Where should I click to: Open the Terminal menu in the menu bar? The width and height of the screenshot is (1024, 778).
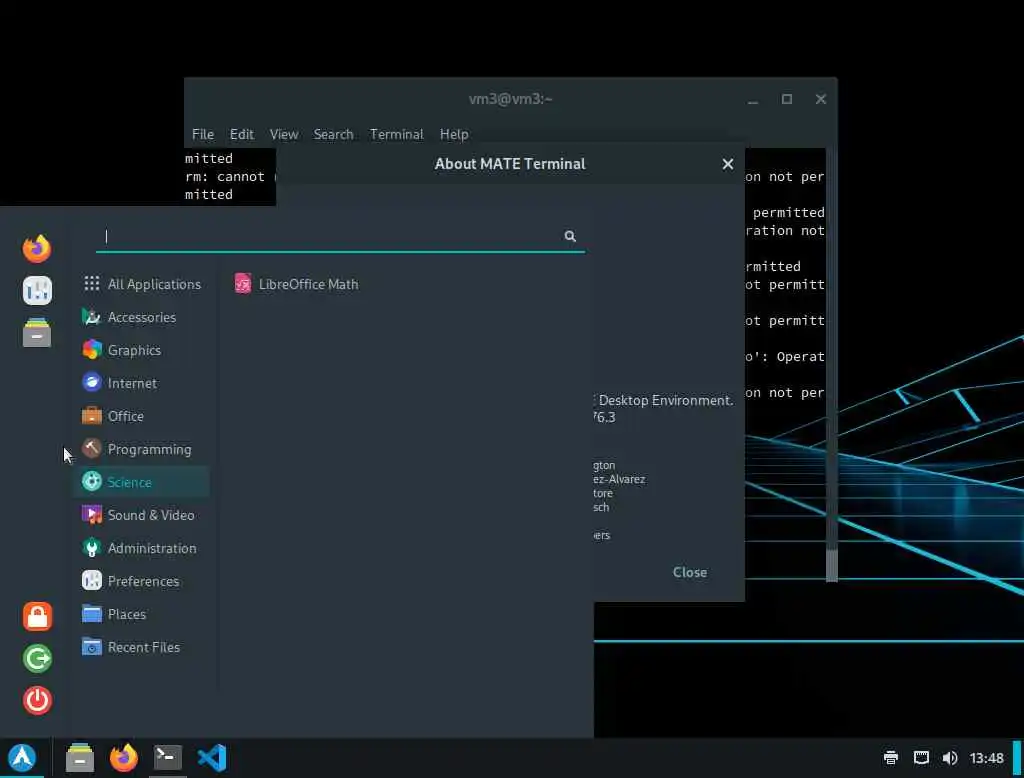point(396,134)
